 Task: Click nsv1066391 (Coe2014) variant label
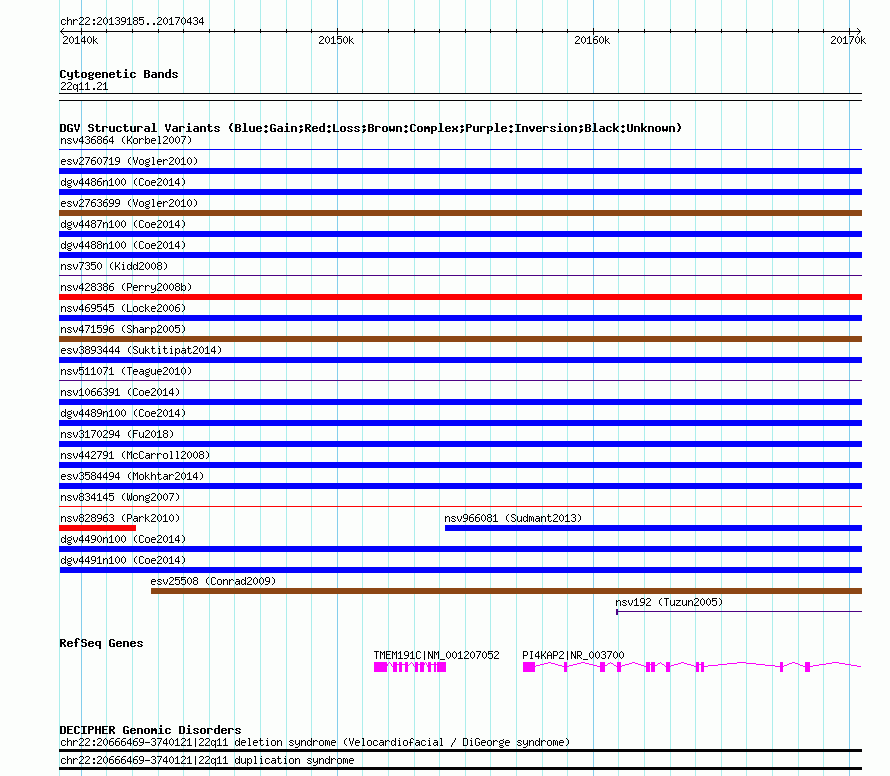point(120,392)
